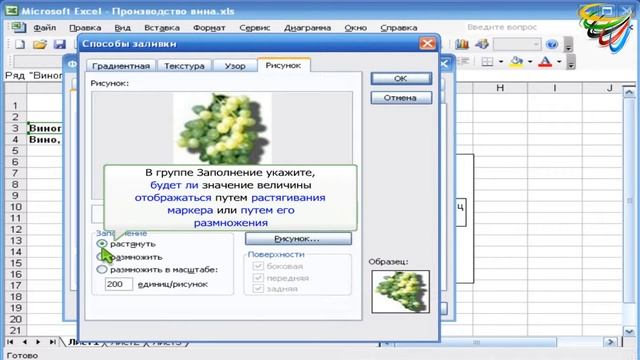Switch to the Узор tab
This screenshot has height=360, width=640.
(235, 66)
